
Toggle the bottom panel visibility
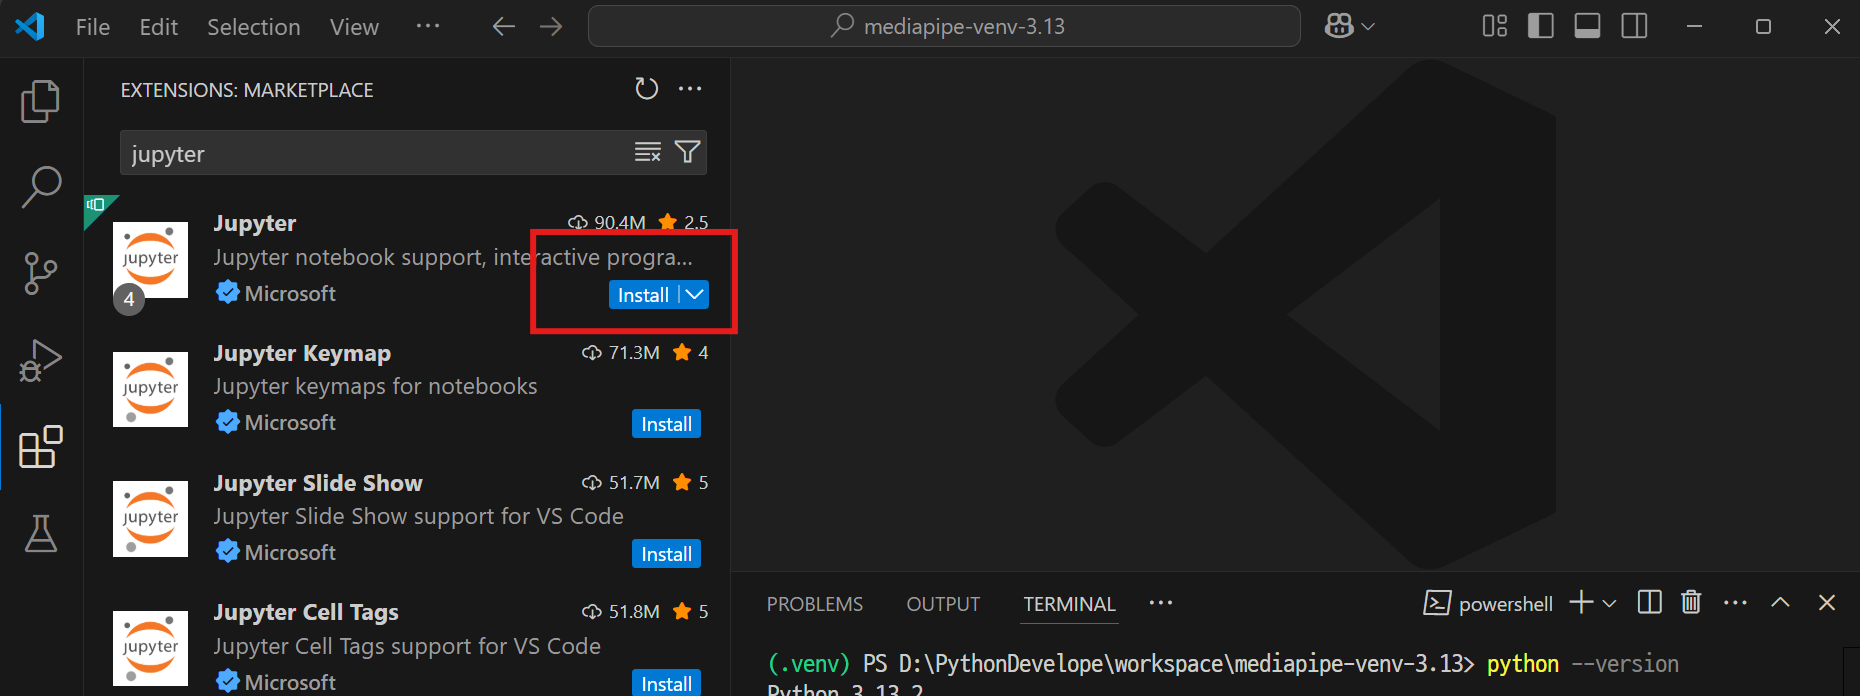coord(1587,26)
